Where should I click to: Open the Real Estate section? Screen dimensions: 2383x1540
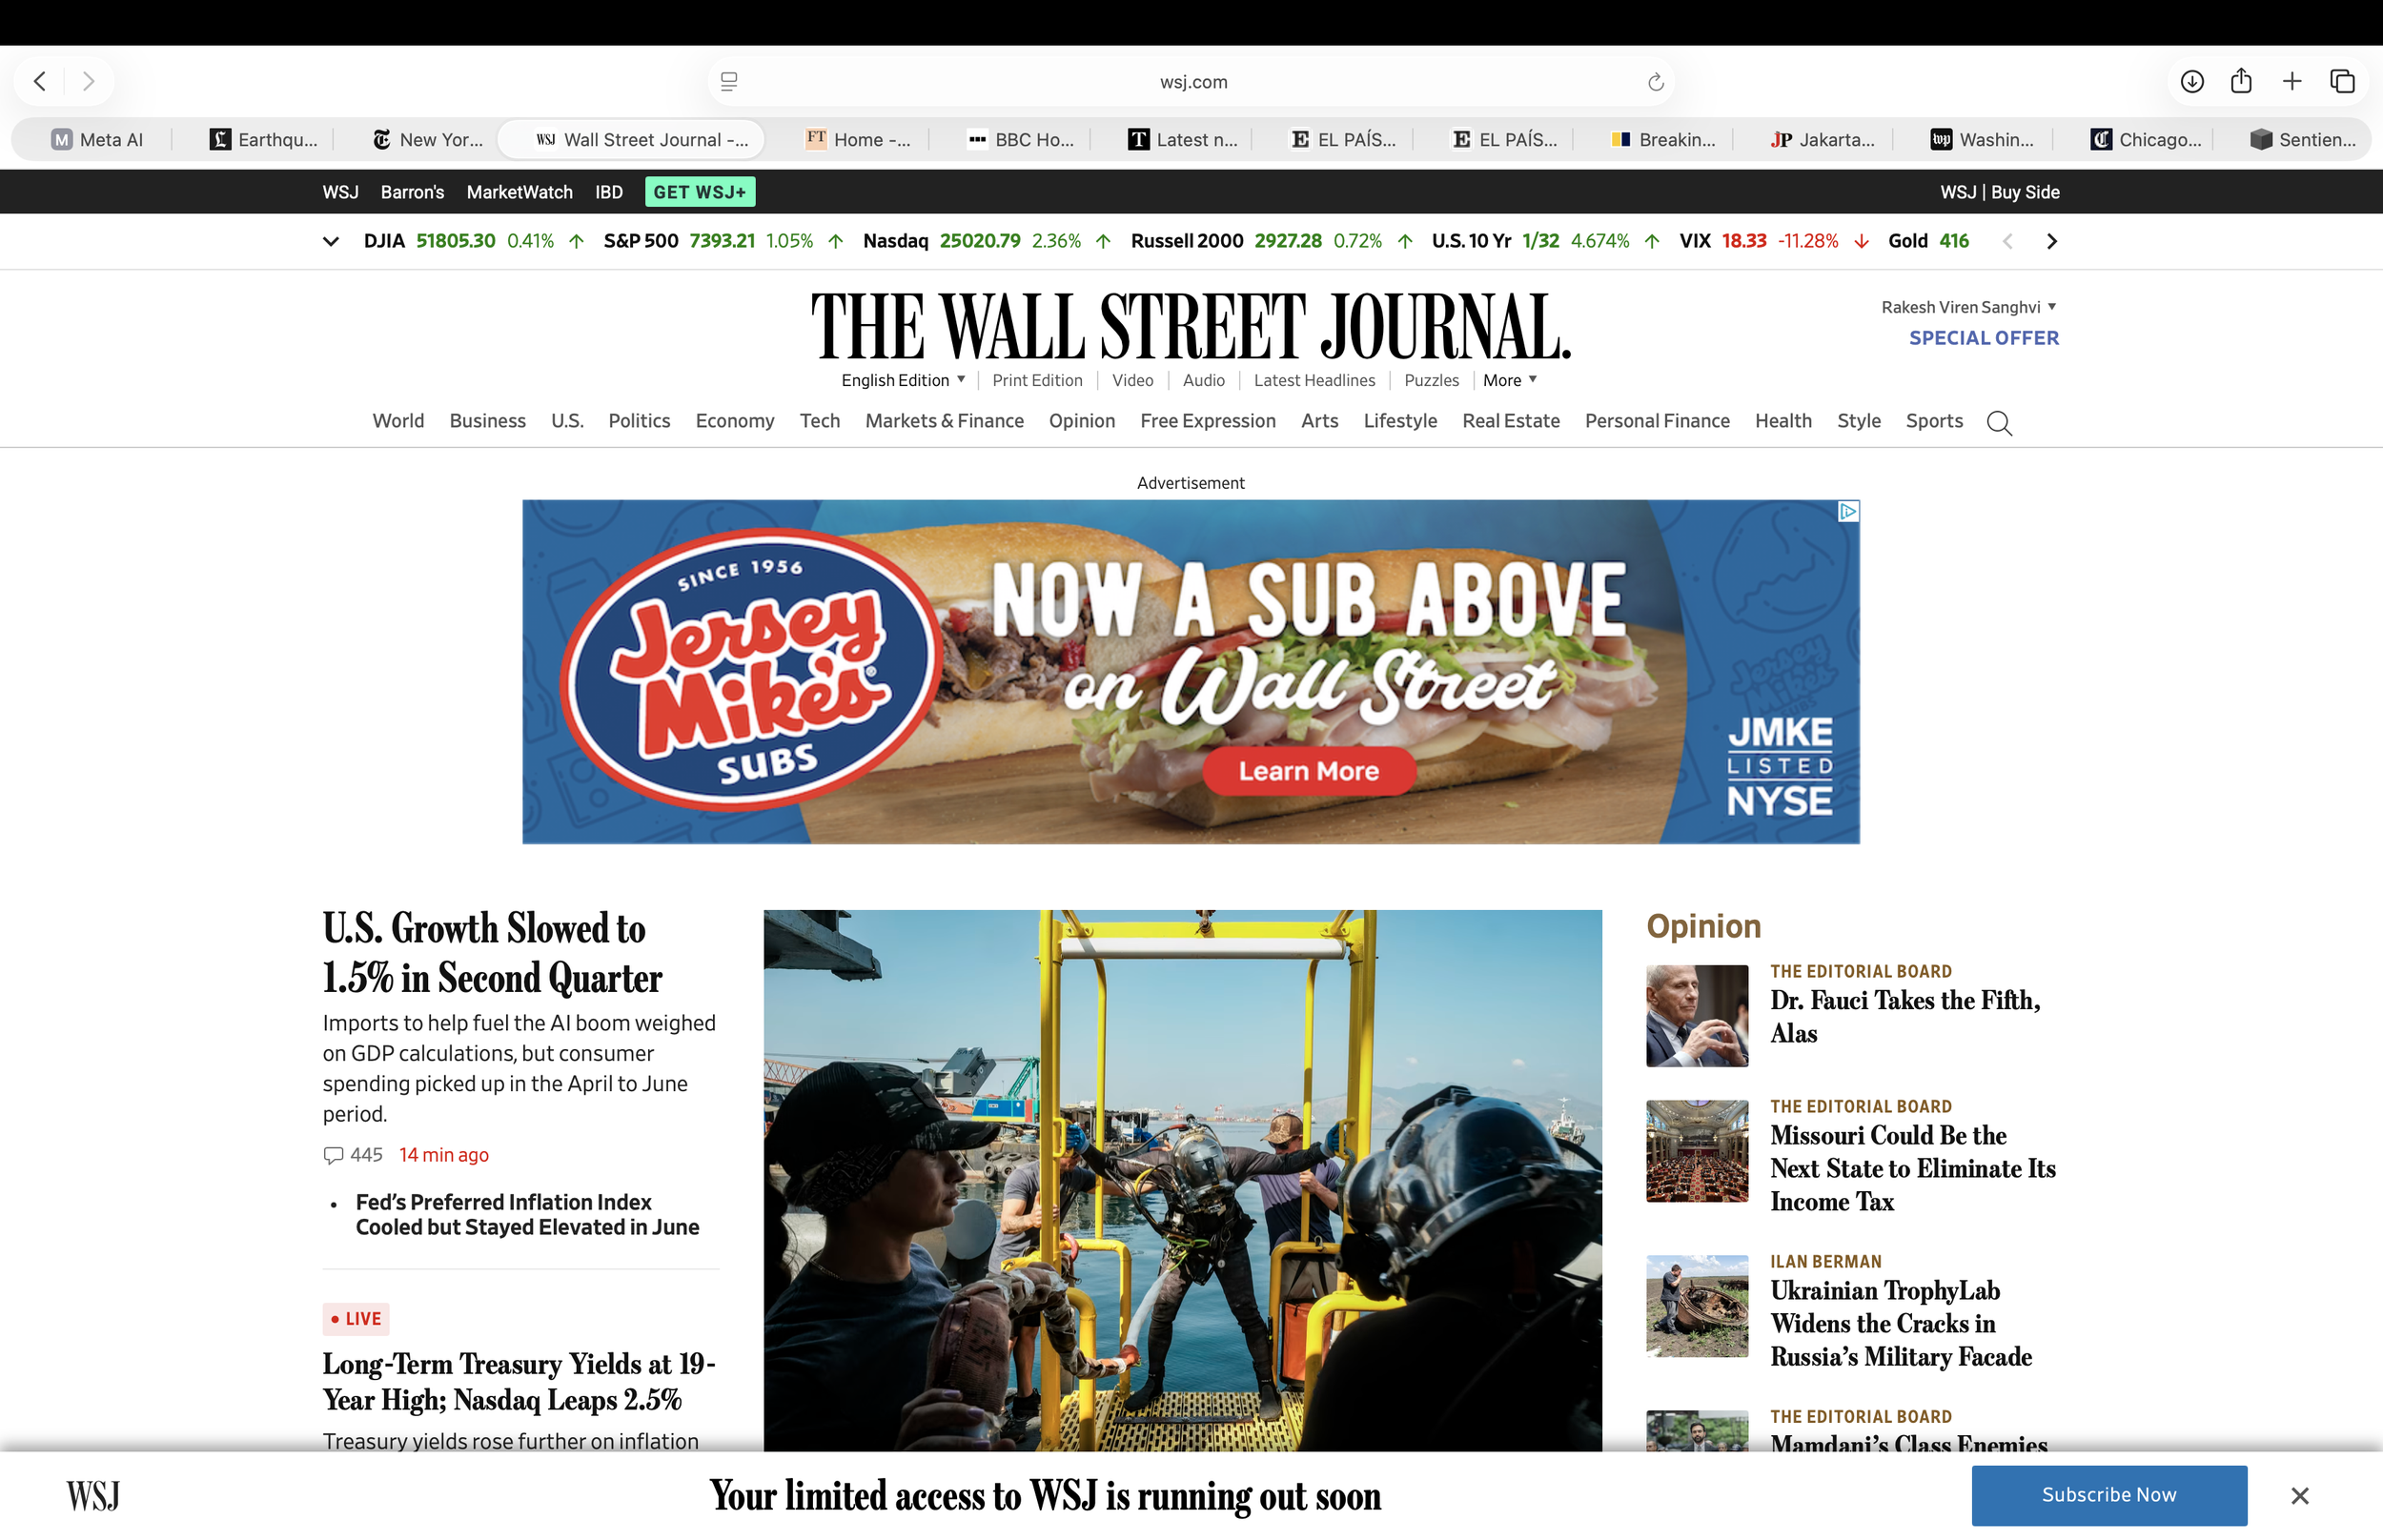pos(1510,421)
